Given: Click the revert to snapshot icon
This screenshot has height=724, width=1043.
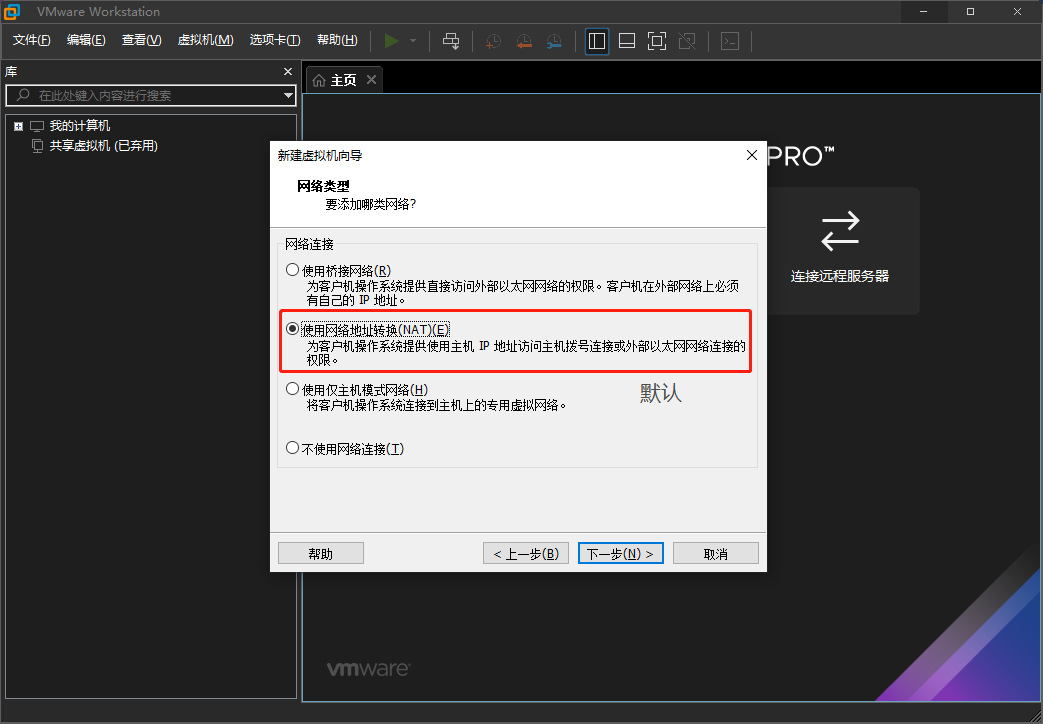Looking at the screenshot, I should (524, 41).
